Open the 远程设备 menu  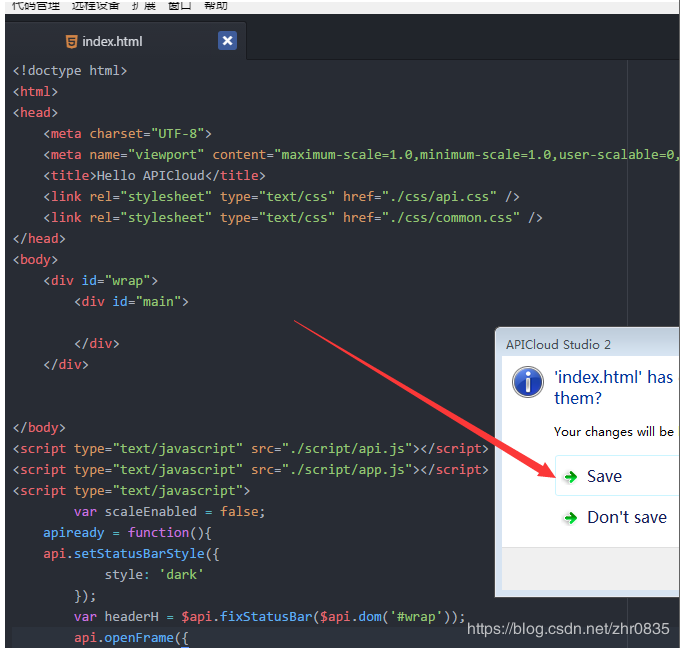pos(95,6)
